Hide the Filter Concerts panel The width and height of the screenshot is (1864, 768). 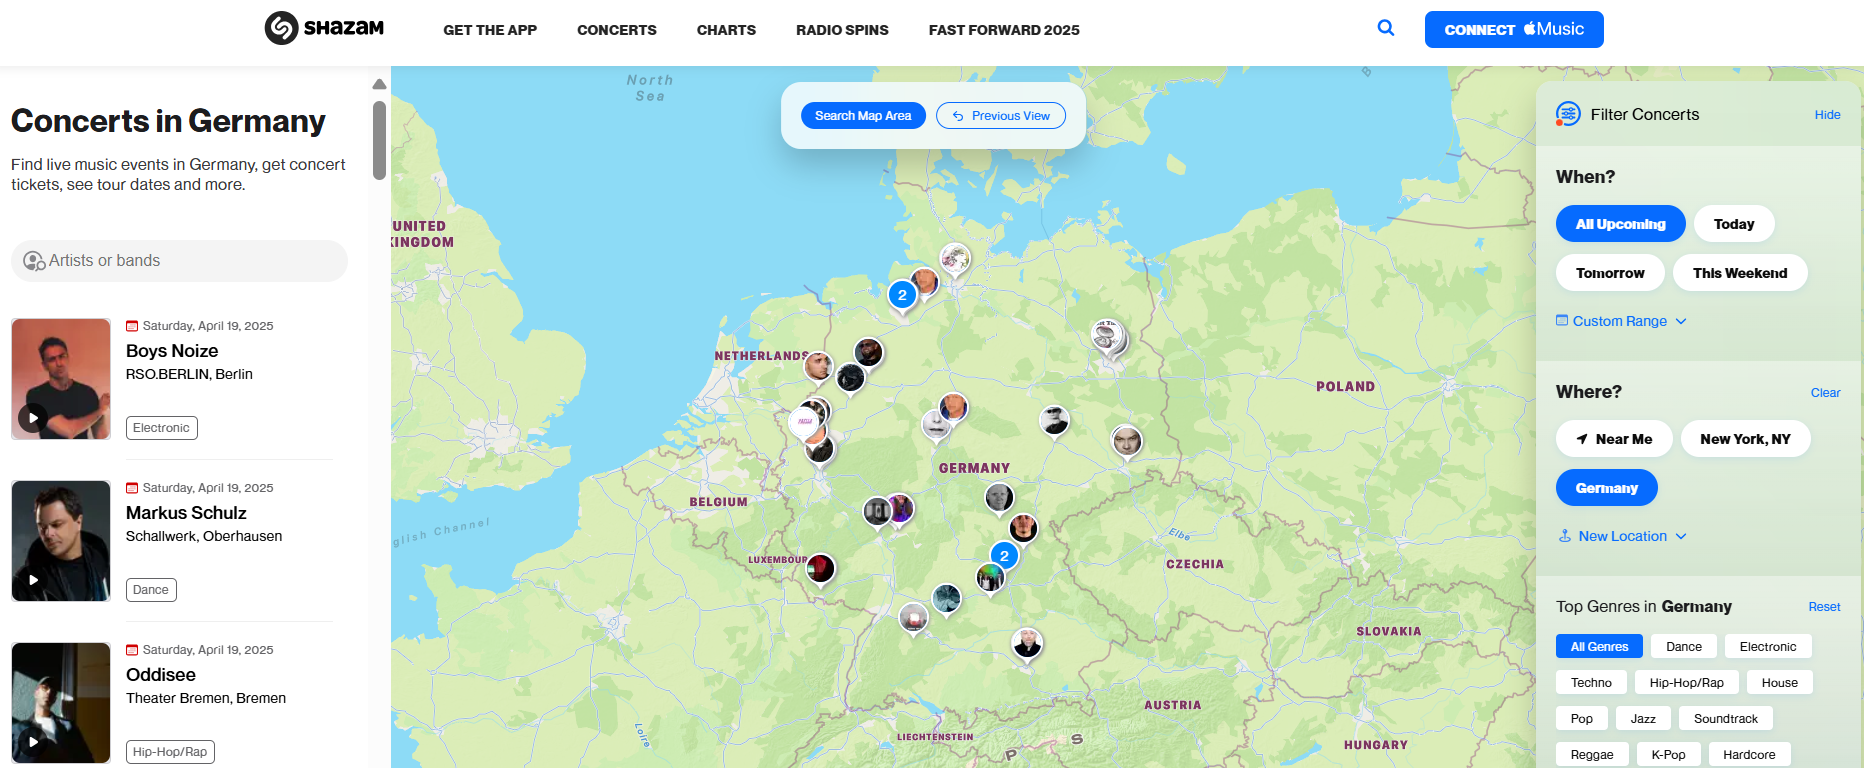(1827, 115)
